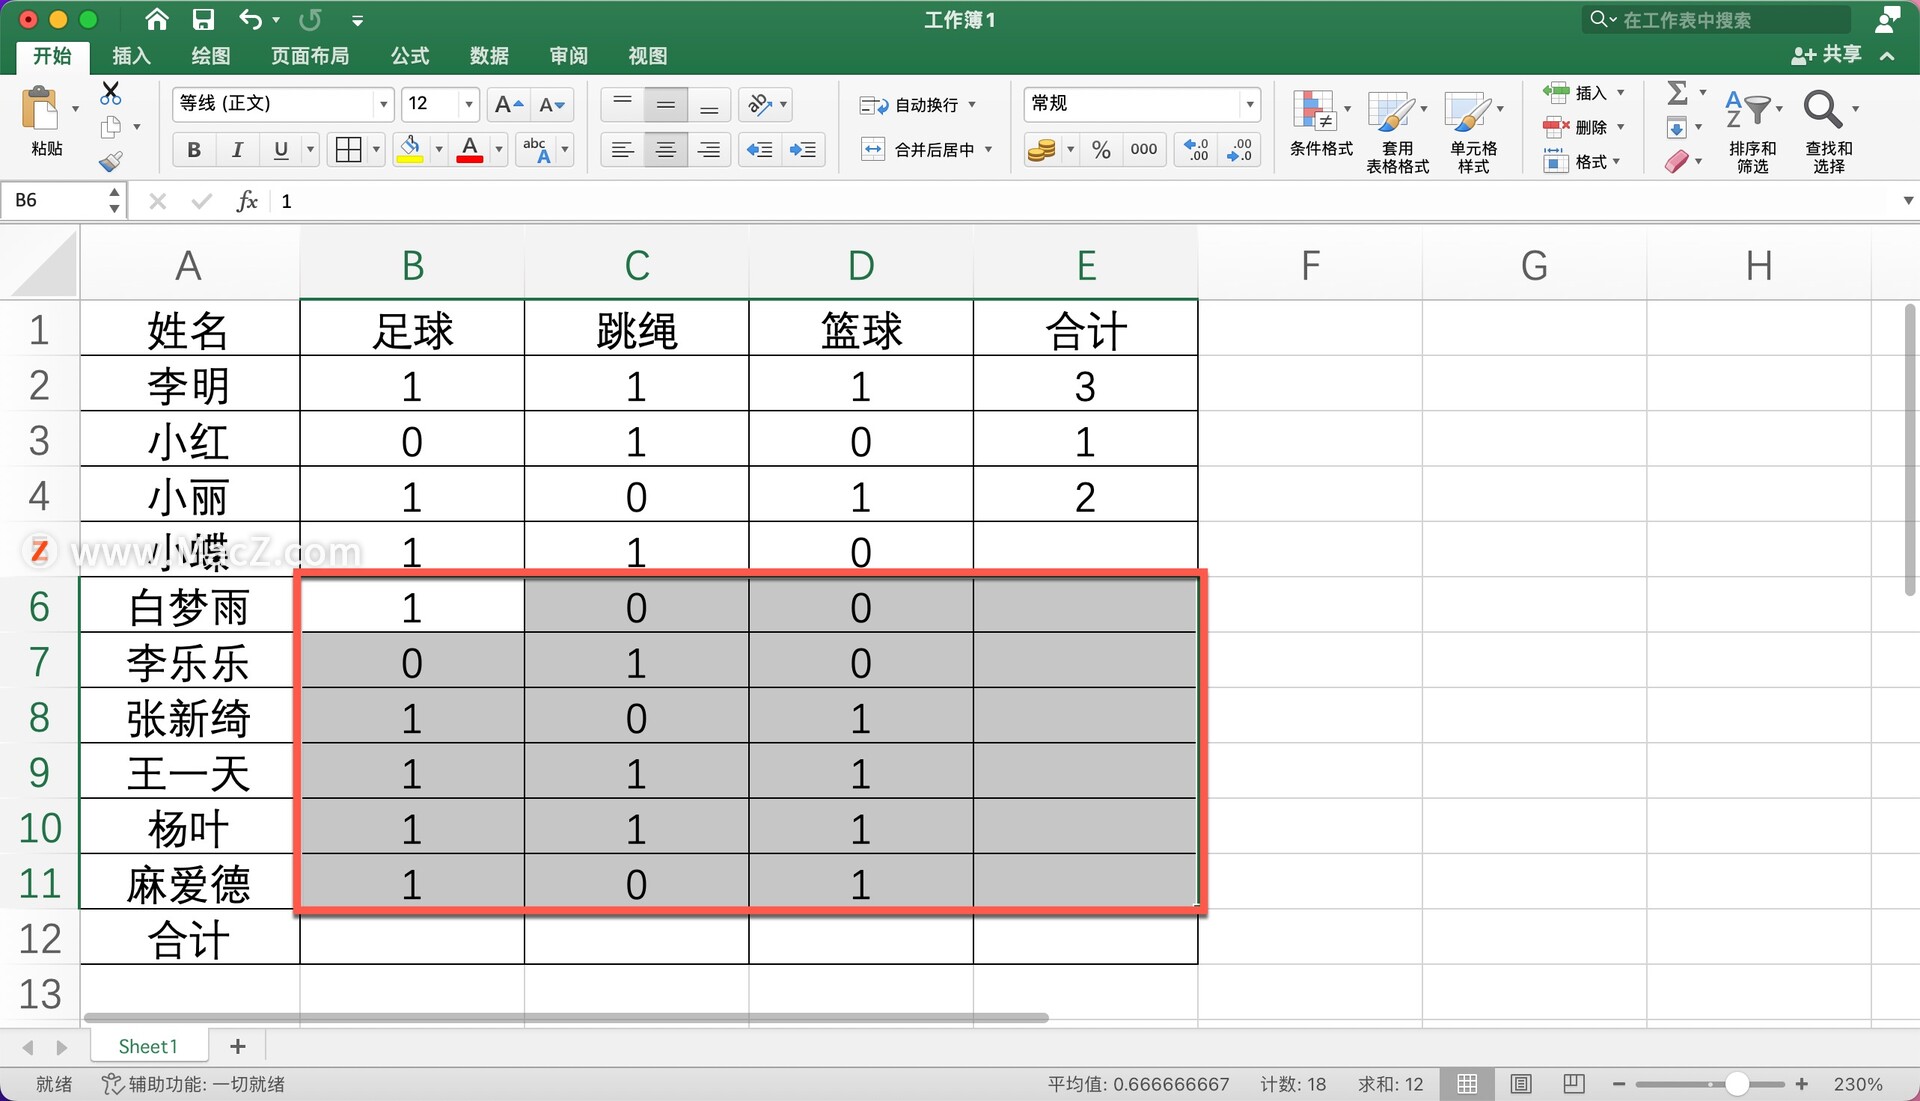Open font size dropdown showing 12
This screenshot has height=1101, width=1920.
pyautogui.click(x=468, y=104)
